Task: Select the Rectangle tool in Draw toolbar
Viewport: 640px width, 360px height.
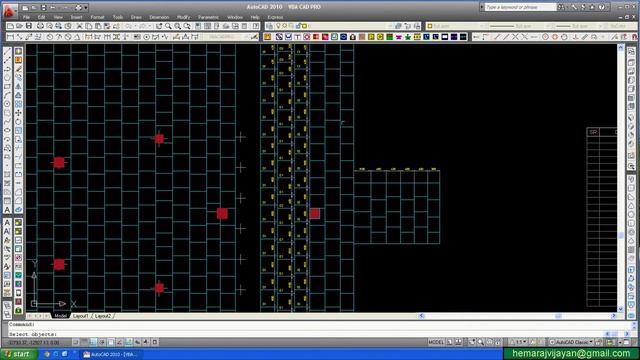Action: (7, 86)
